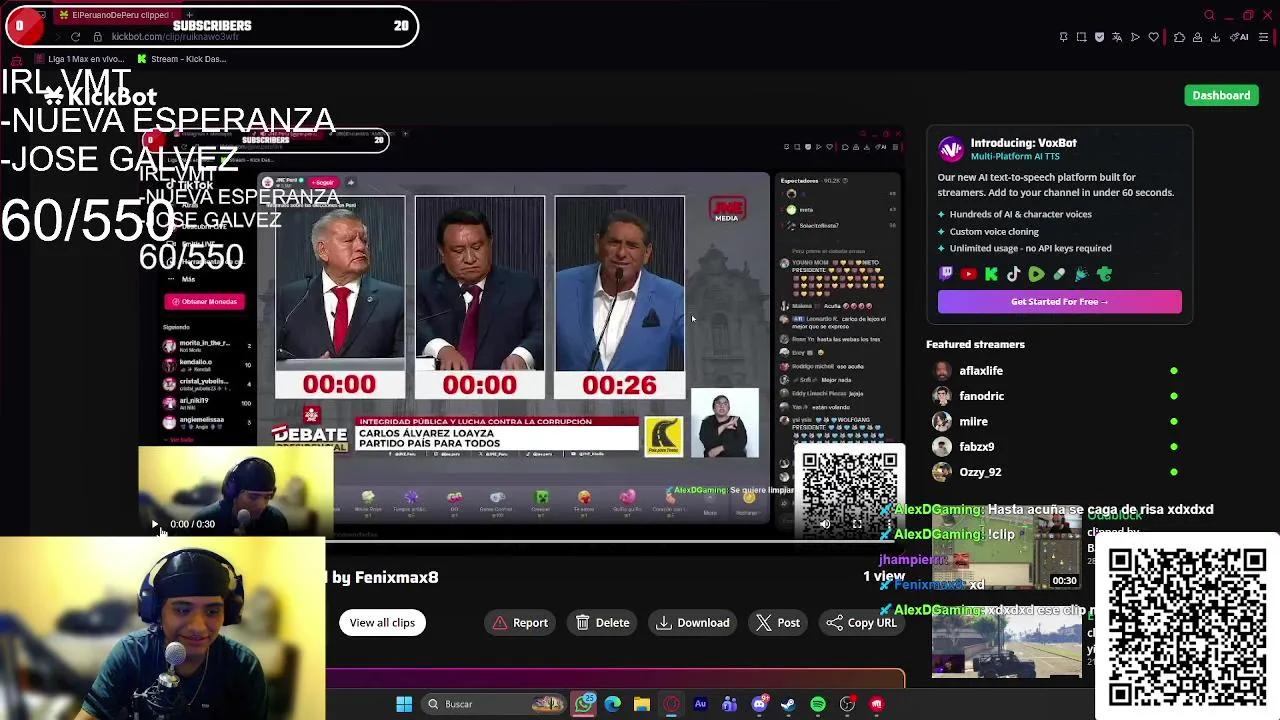
Task: Play the clip video
Action: 155,524
